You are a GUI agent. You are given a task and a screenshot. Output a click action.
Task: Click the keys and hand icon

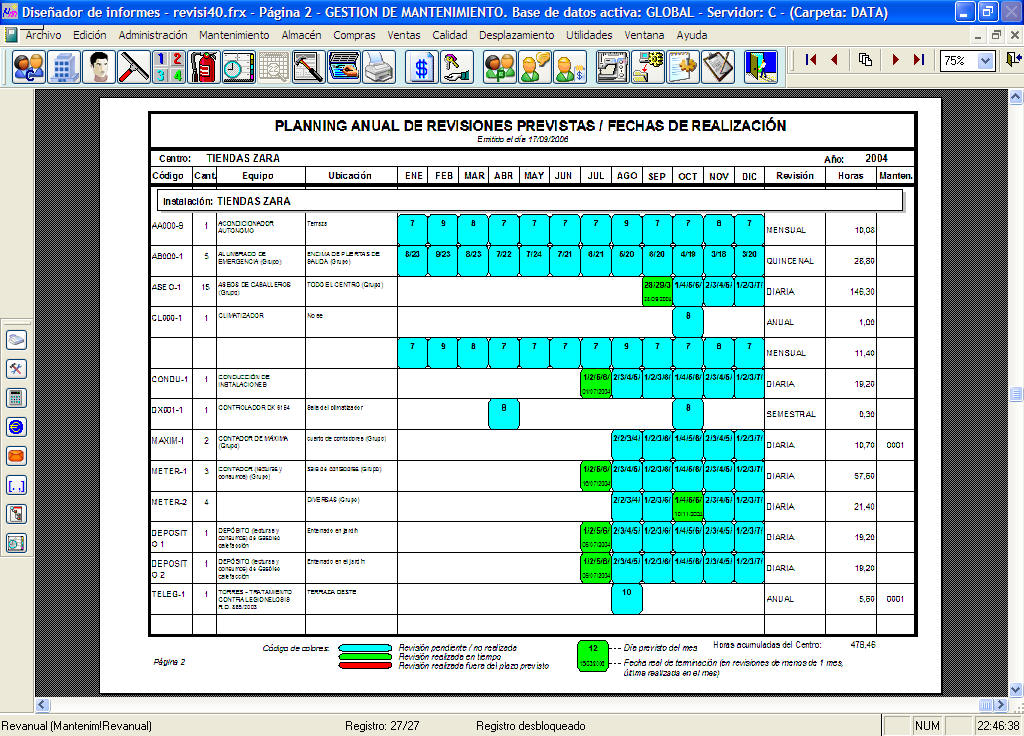456,67
